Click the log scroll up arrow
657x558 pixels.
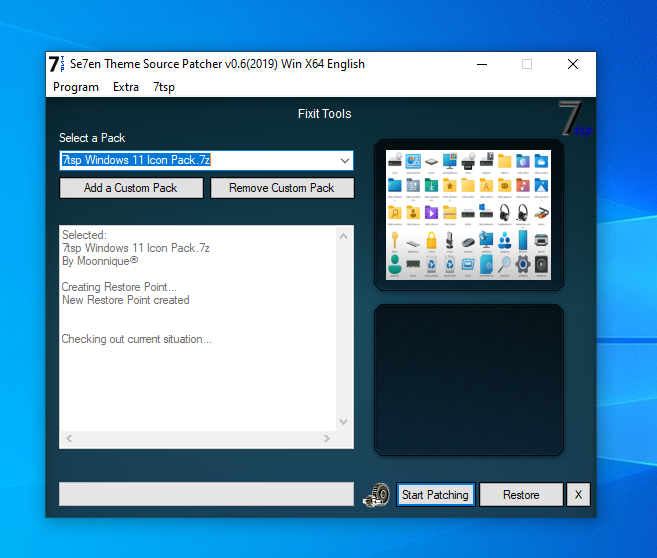coord(344,236)
